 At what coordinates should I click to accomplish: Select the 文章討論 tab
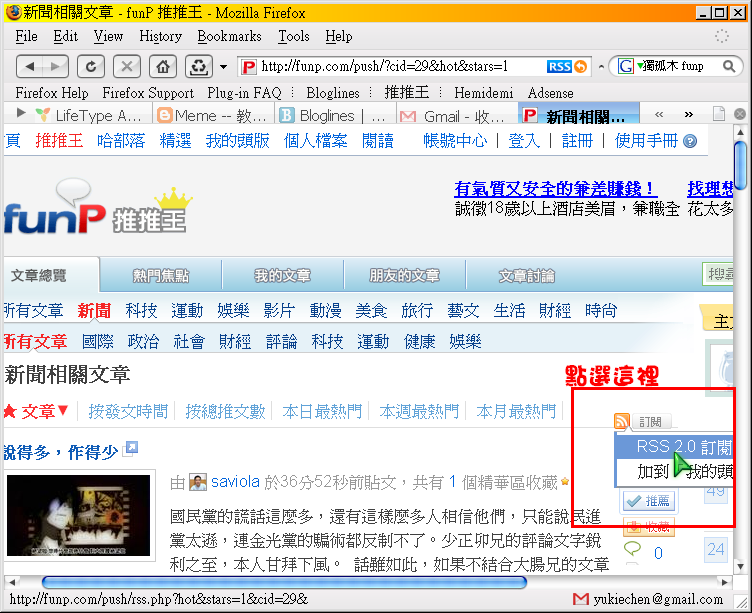527,276
